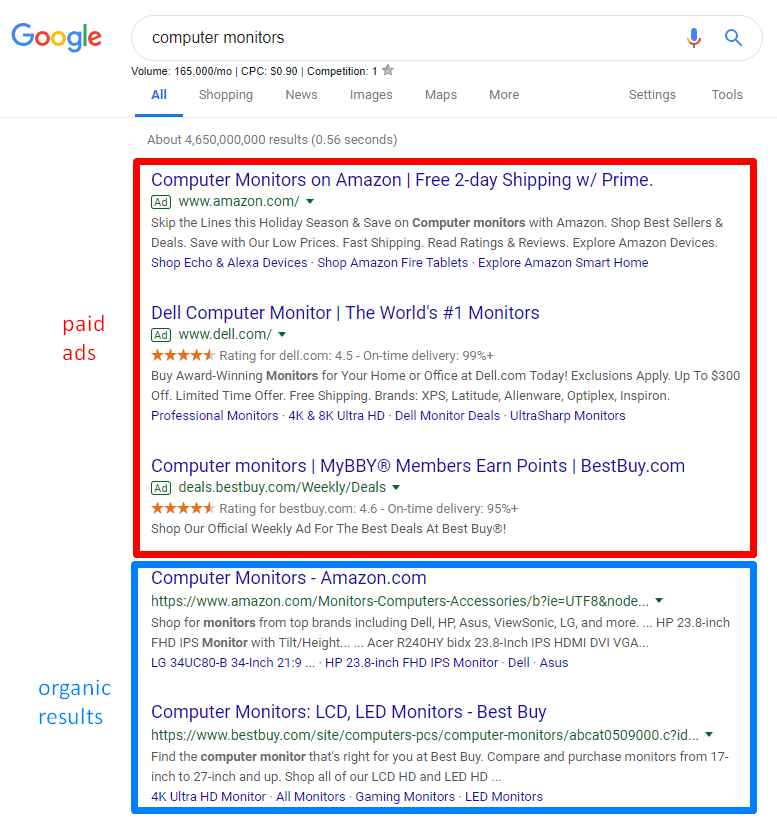Screen dimensions: 777x820
Task: Expand arrow beside the organic Amazon URL
Action: pyautogui.click(x=658, y=601)
